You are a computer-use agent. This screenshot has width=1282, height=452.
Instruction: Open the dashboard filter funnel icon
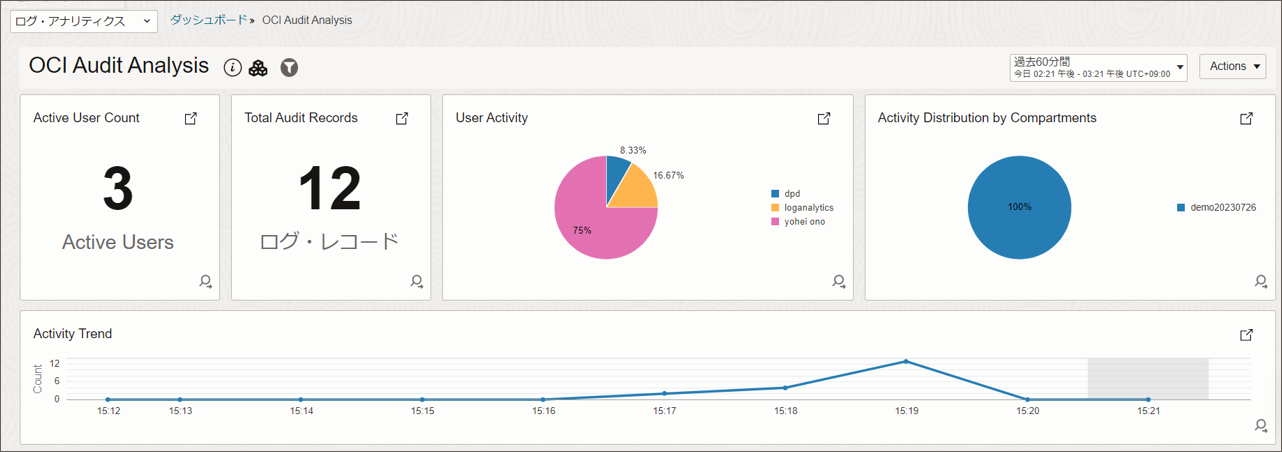click(289, 67)
